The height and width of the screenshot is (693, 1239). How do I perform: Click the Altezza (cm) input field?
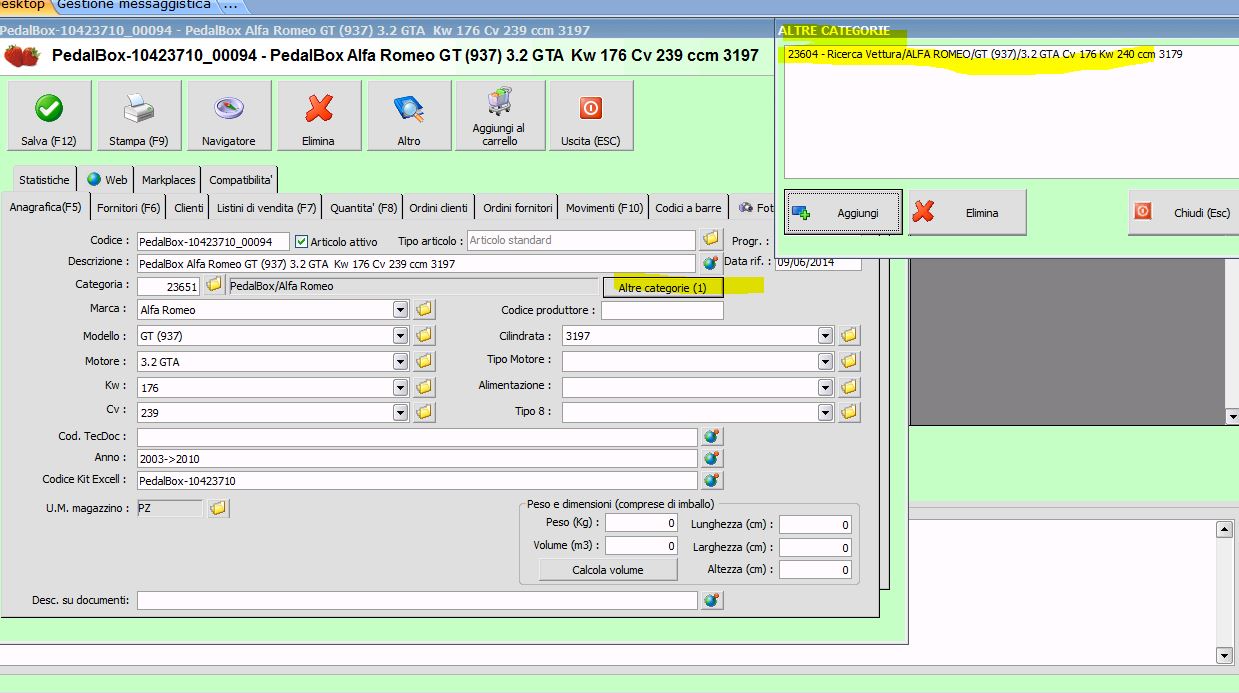pos(815,569)
